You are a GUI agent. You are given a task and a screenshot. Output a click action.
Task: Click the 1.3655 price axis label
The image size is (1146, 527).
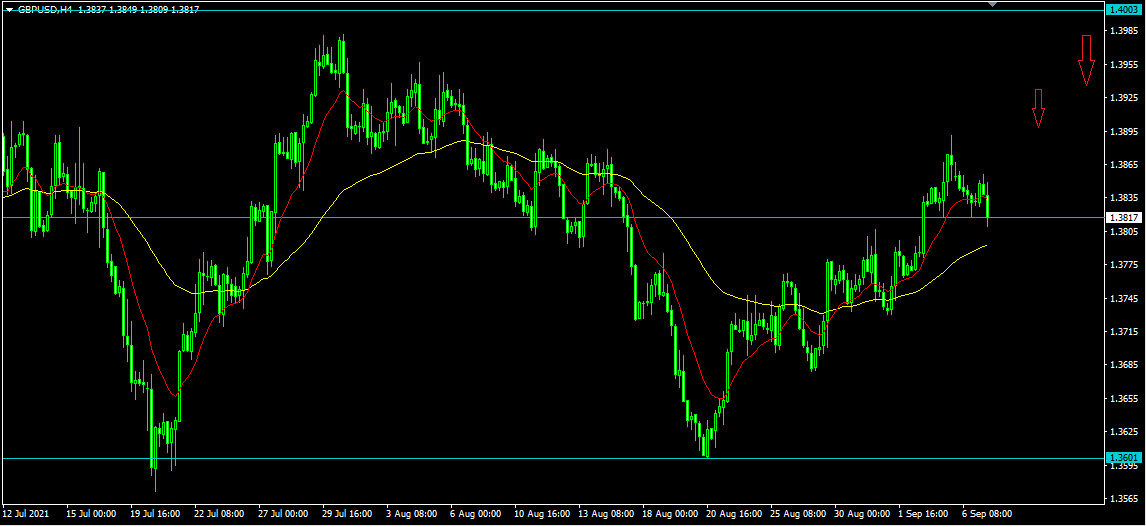[1124, 398]
